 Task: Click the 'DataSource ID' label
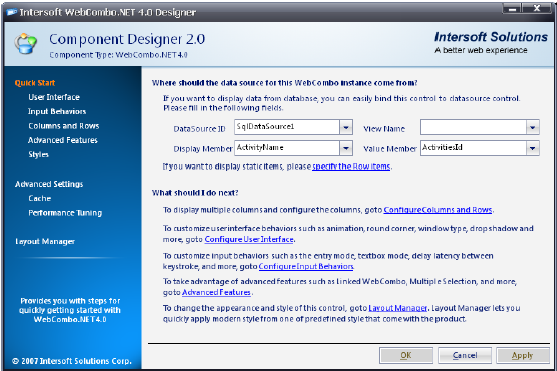[199, 129]
